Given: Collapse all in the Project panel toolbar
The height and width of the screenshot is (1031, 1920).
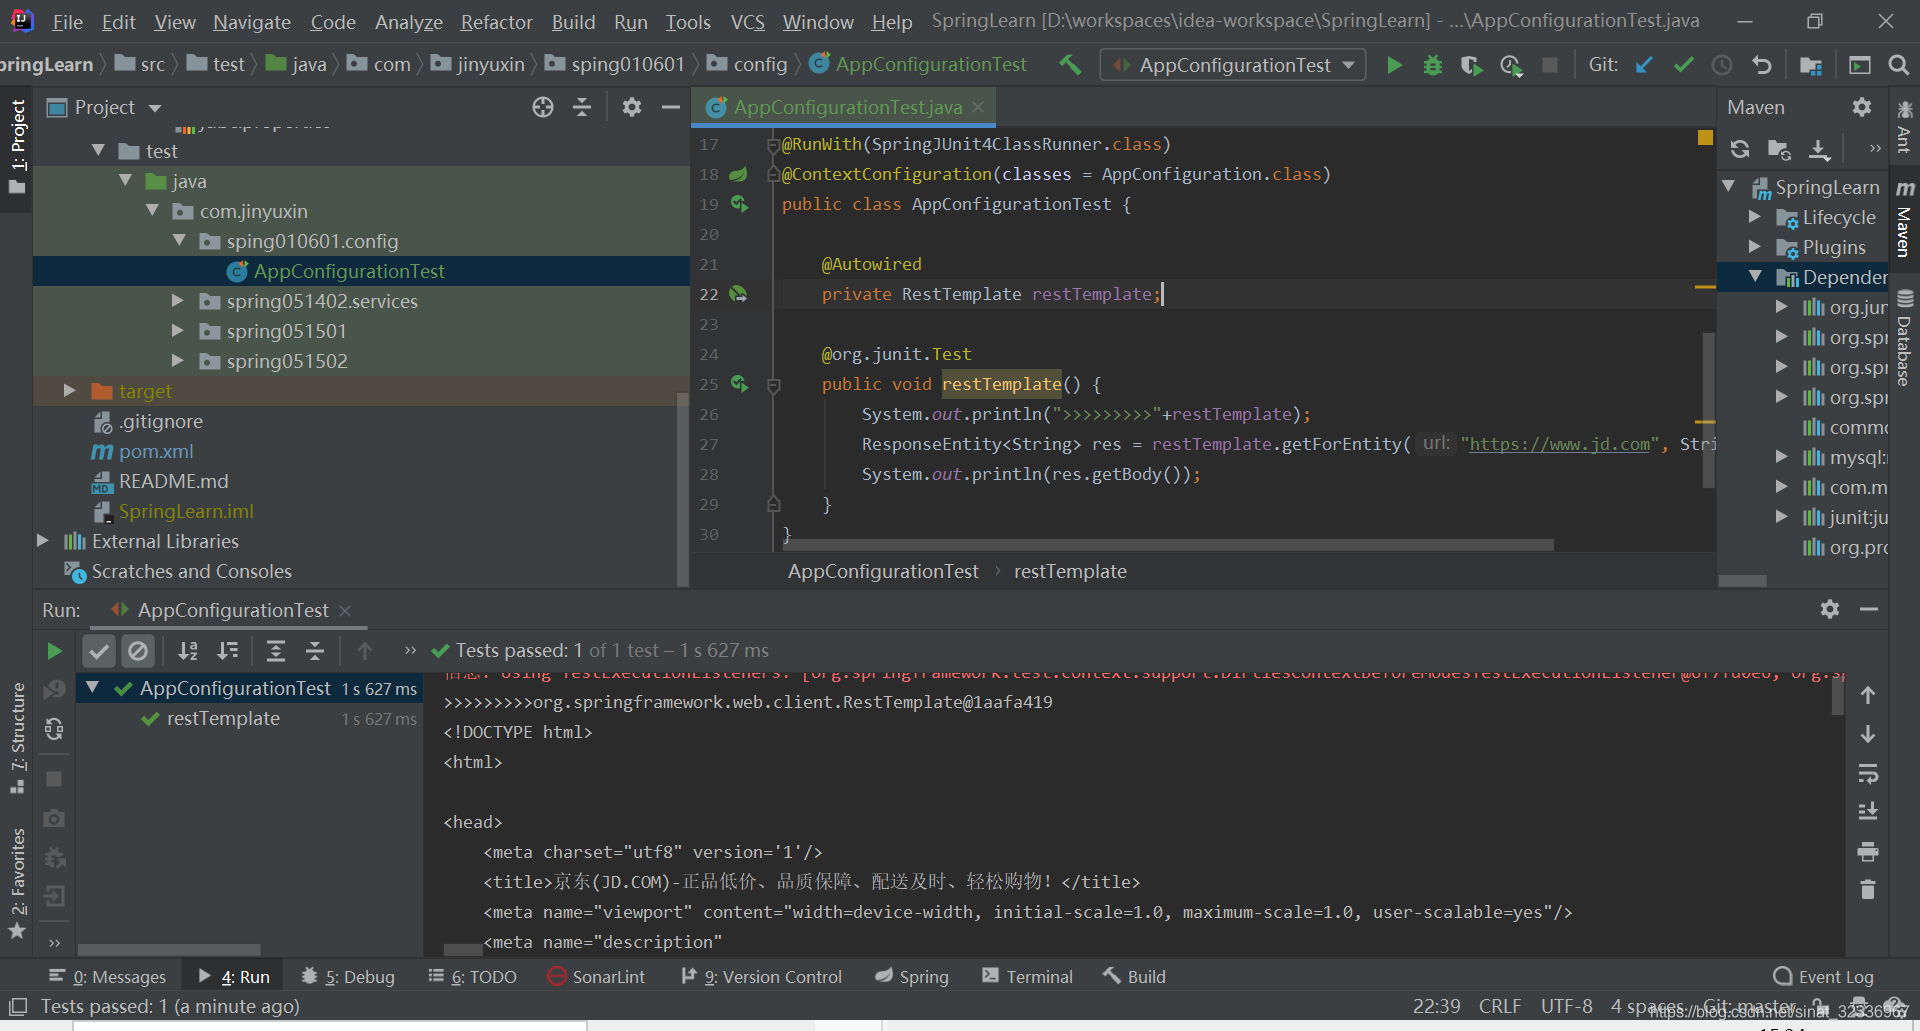Looking at the screenshot, I should (582, 107).
